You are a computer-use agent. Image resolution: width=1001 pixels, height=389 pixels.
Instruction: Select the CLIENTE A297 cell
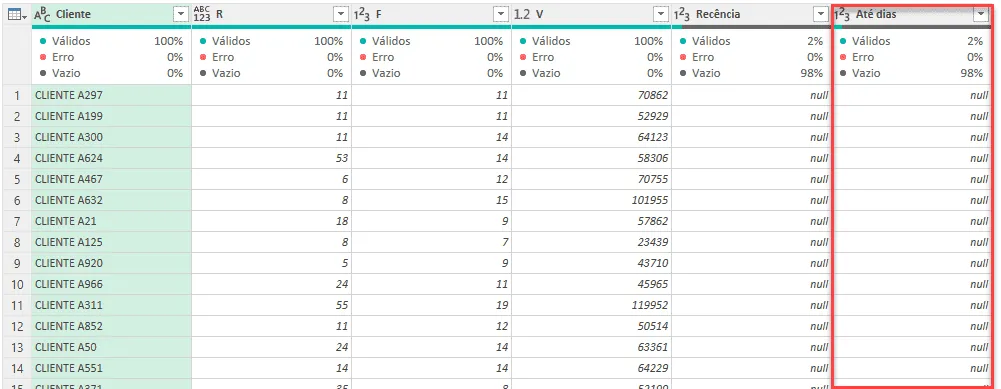coord(111,95)
